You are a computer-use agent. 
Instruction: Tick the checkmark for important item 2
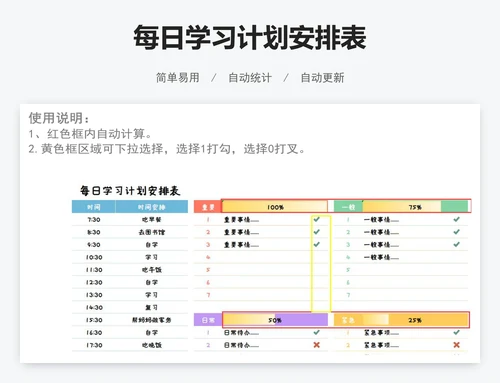point(317,232)
